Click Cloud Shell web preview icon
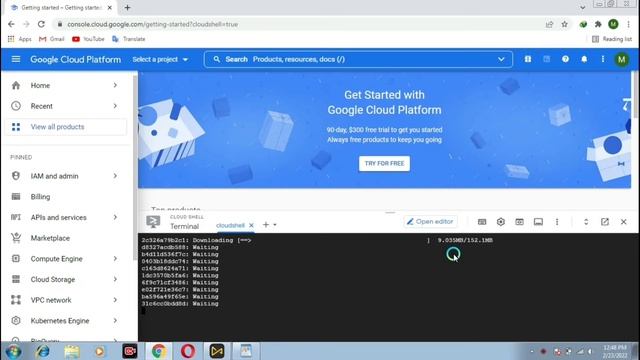This screenshot has height=360, width=640. coord(519,222)
